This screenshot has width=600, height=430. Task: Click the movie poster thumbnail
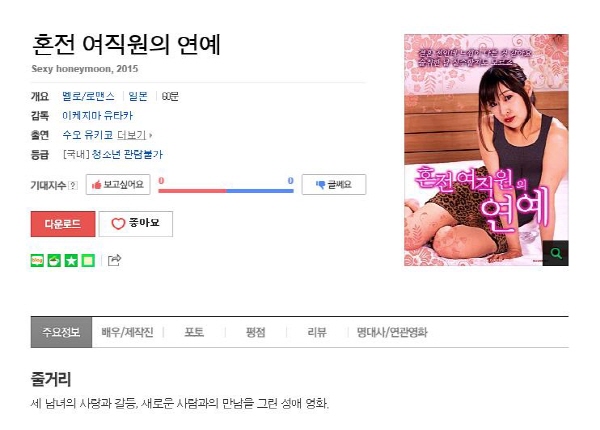[x=486, y=150]
